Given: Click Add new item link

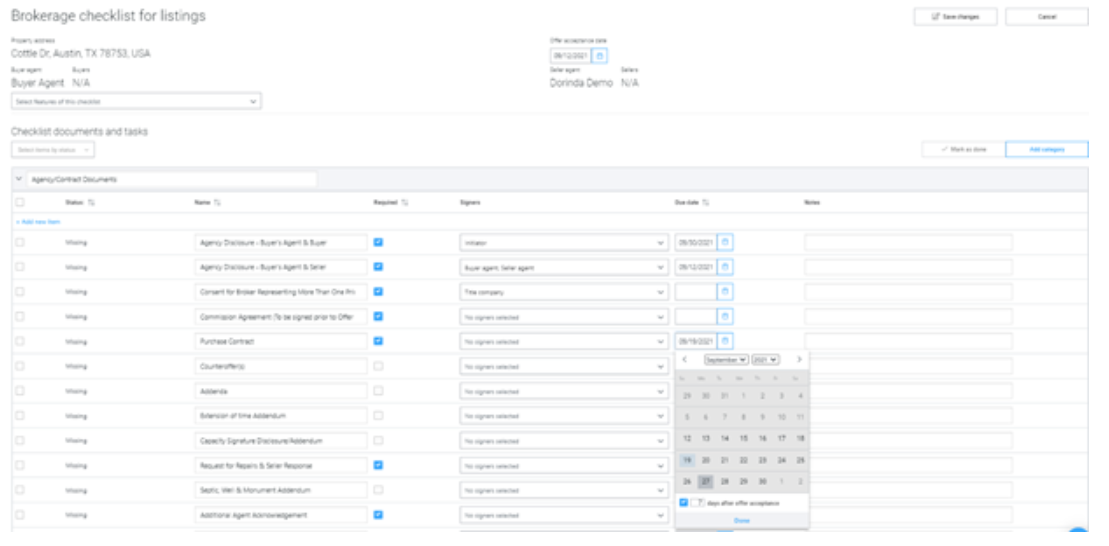Looking at the screenshot, I should 38,221.
